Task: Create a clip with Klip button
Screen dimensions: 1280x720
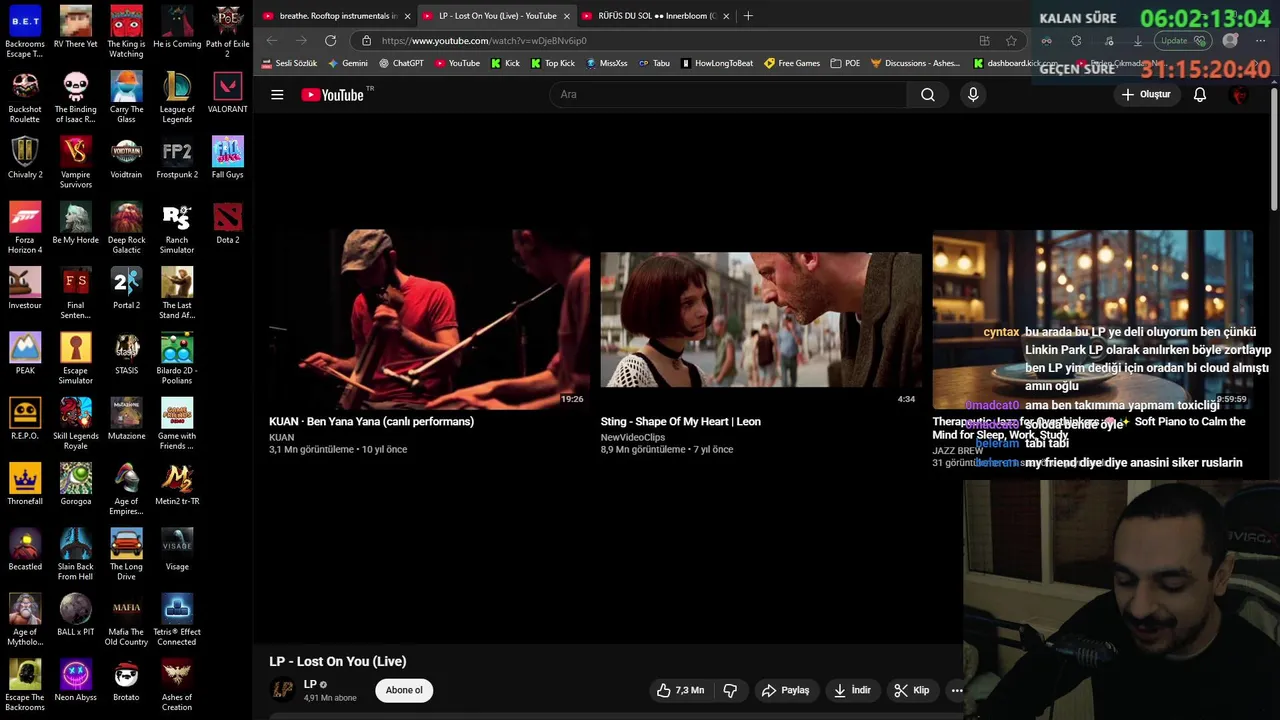Action: pyautogui.click(x=912, y=690)
